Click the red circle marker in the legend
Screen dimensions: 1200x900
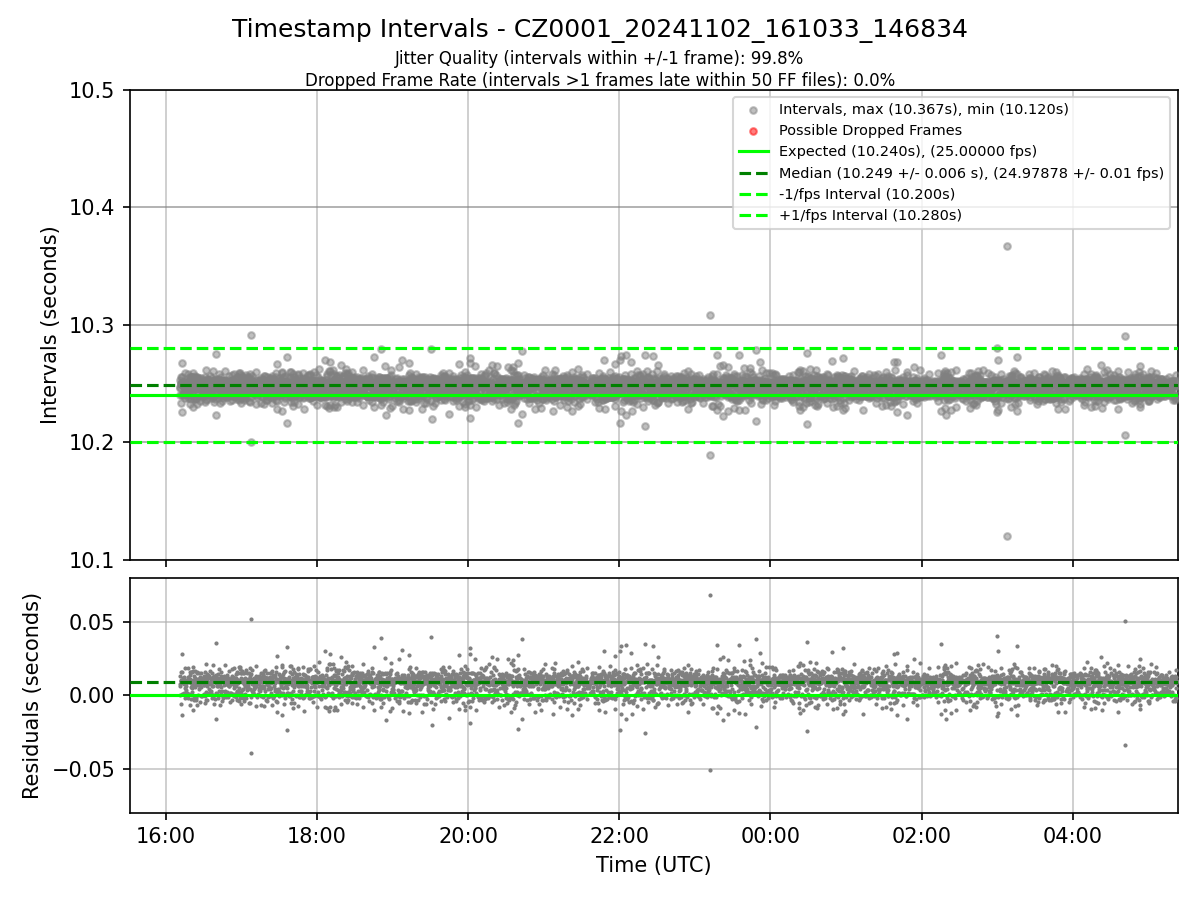pyautogui.click(x=754, y=131)
